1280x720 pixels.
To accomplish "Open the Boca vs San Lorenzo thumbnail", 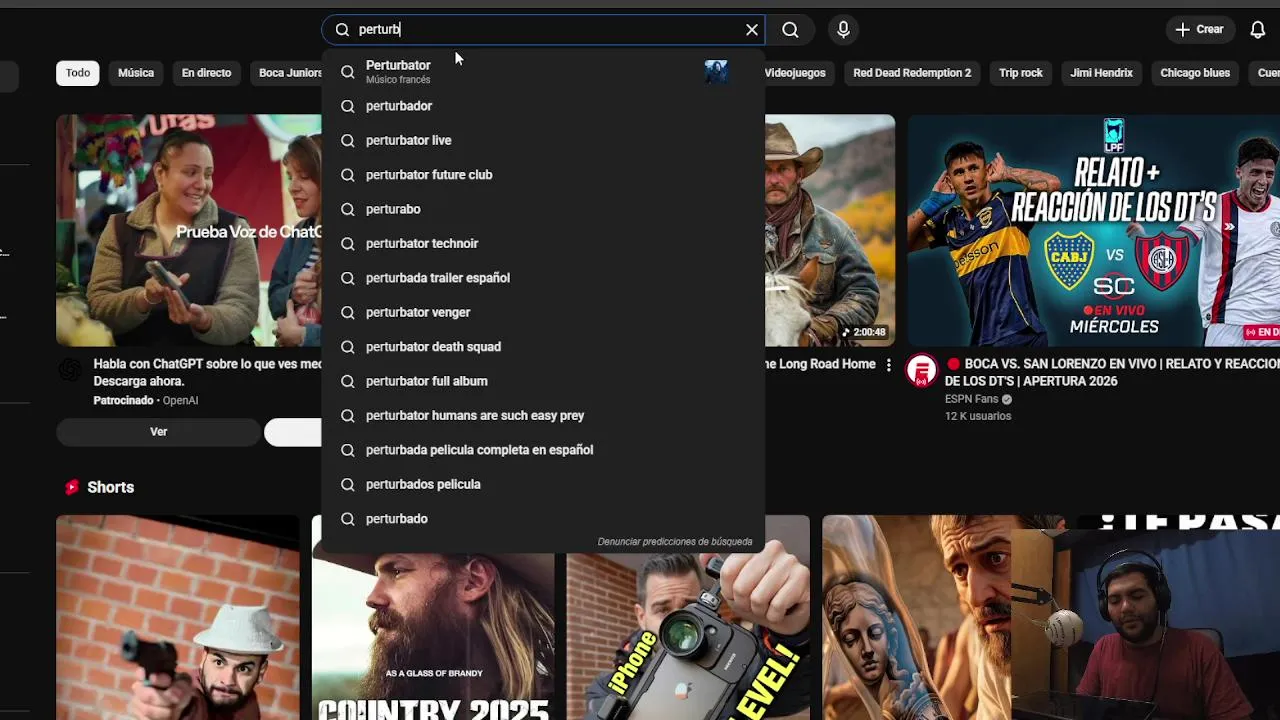I will tap(1093, 230).
